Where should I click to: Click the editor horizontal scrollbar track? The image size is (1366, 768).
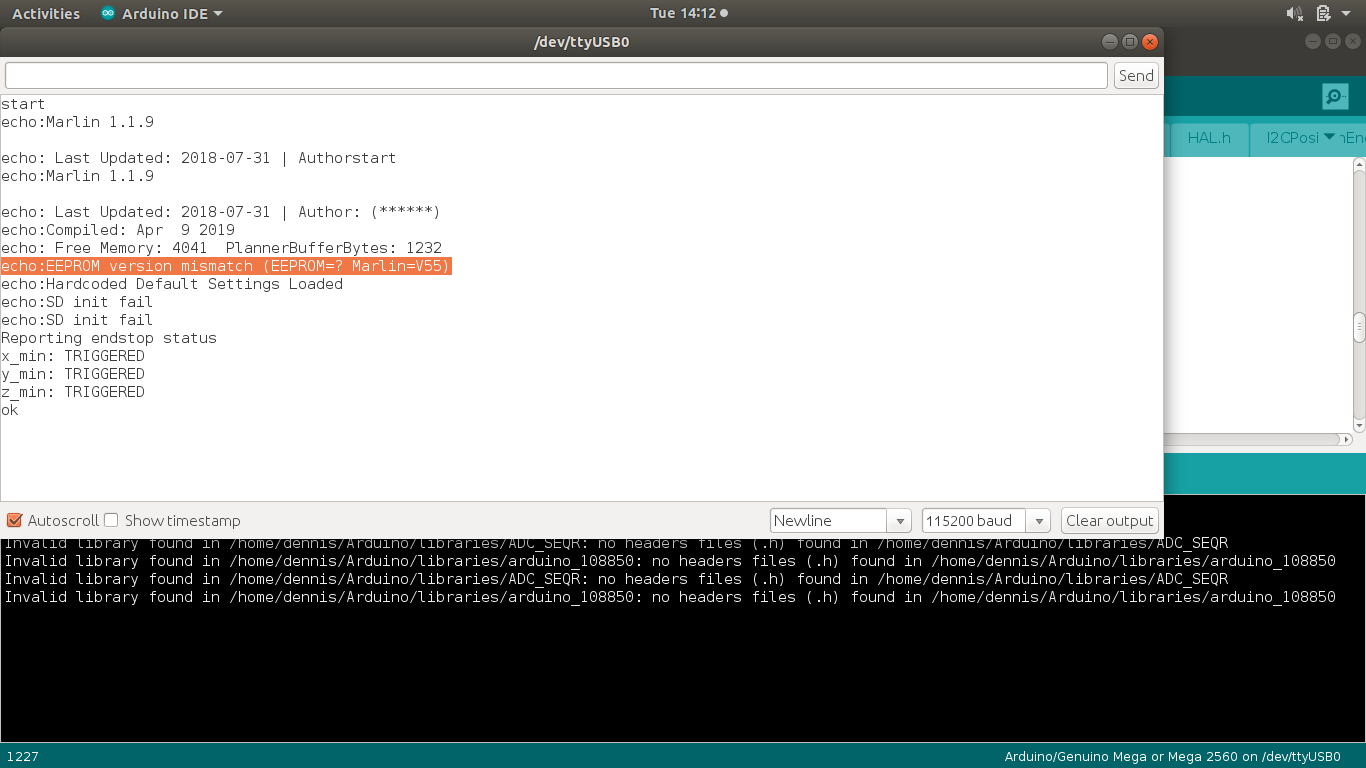[1250, 439]
